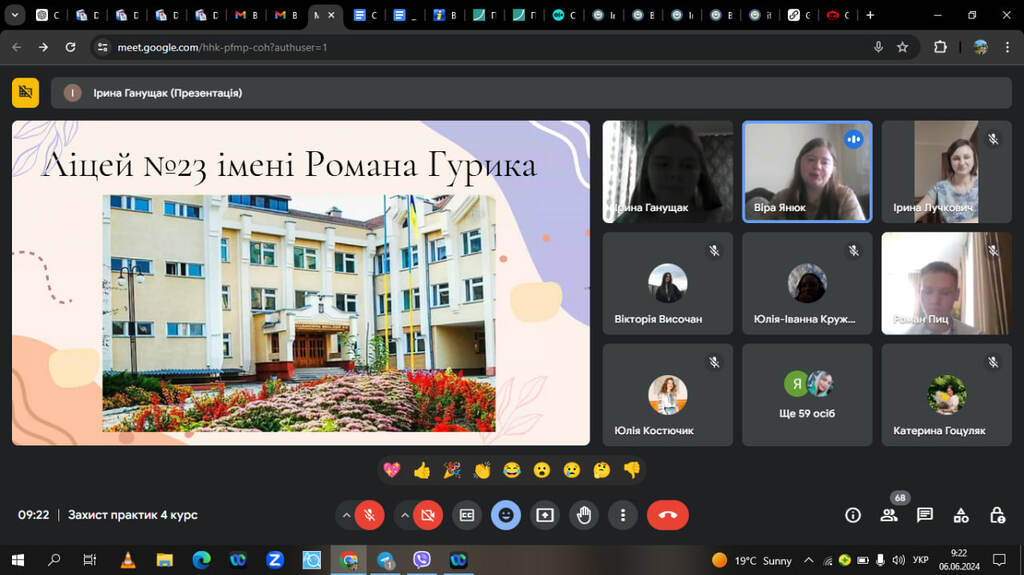The width and height of the screenshot is (1024, 575).
Task: Open more options three-dot menu
Action: coord(623,515)
